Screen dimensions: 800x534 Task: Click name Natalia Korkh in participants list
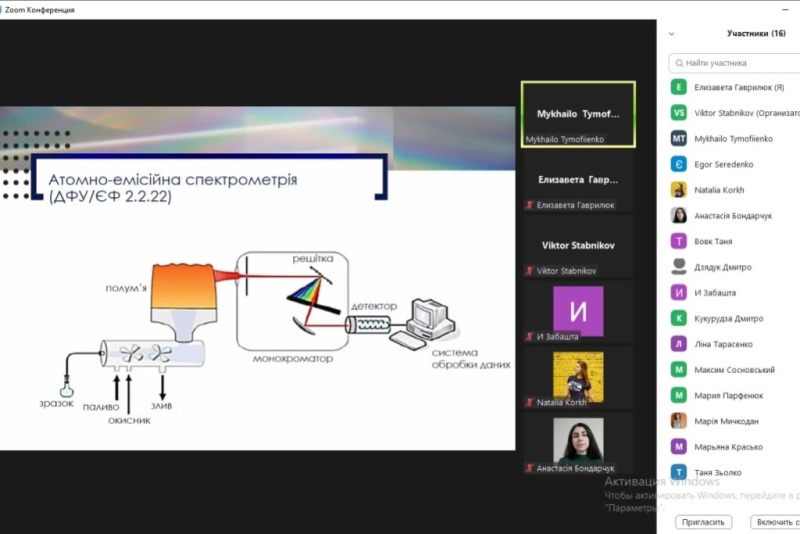[x=719, y=190]
